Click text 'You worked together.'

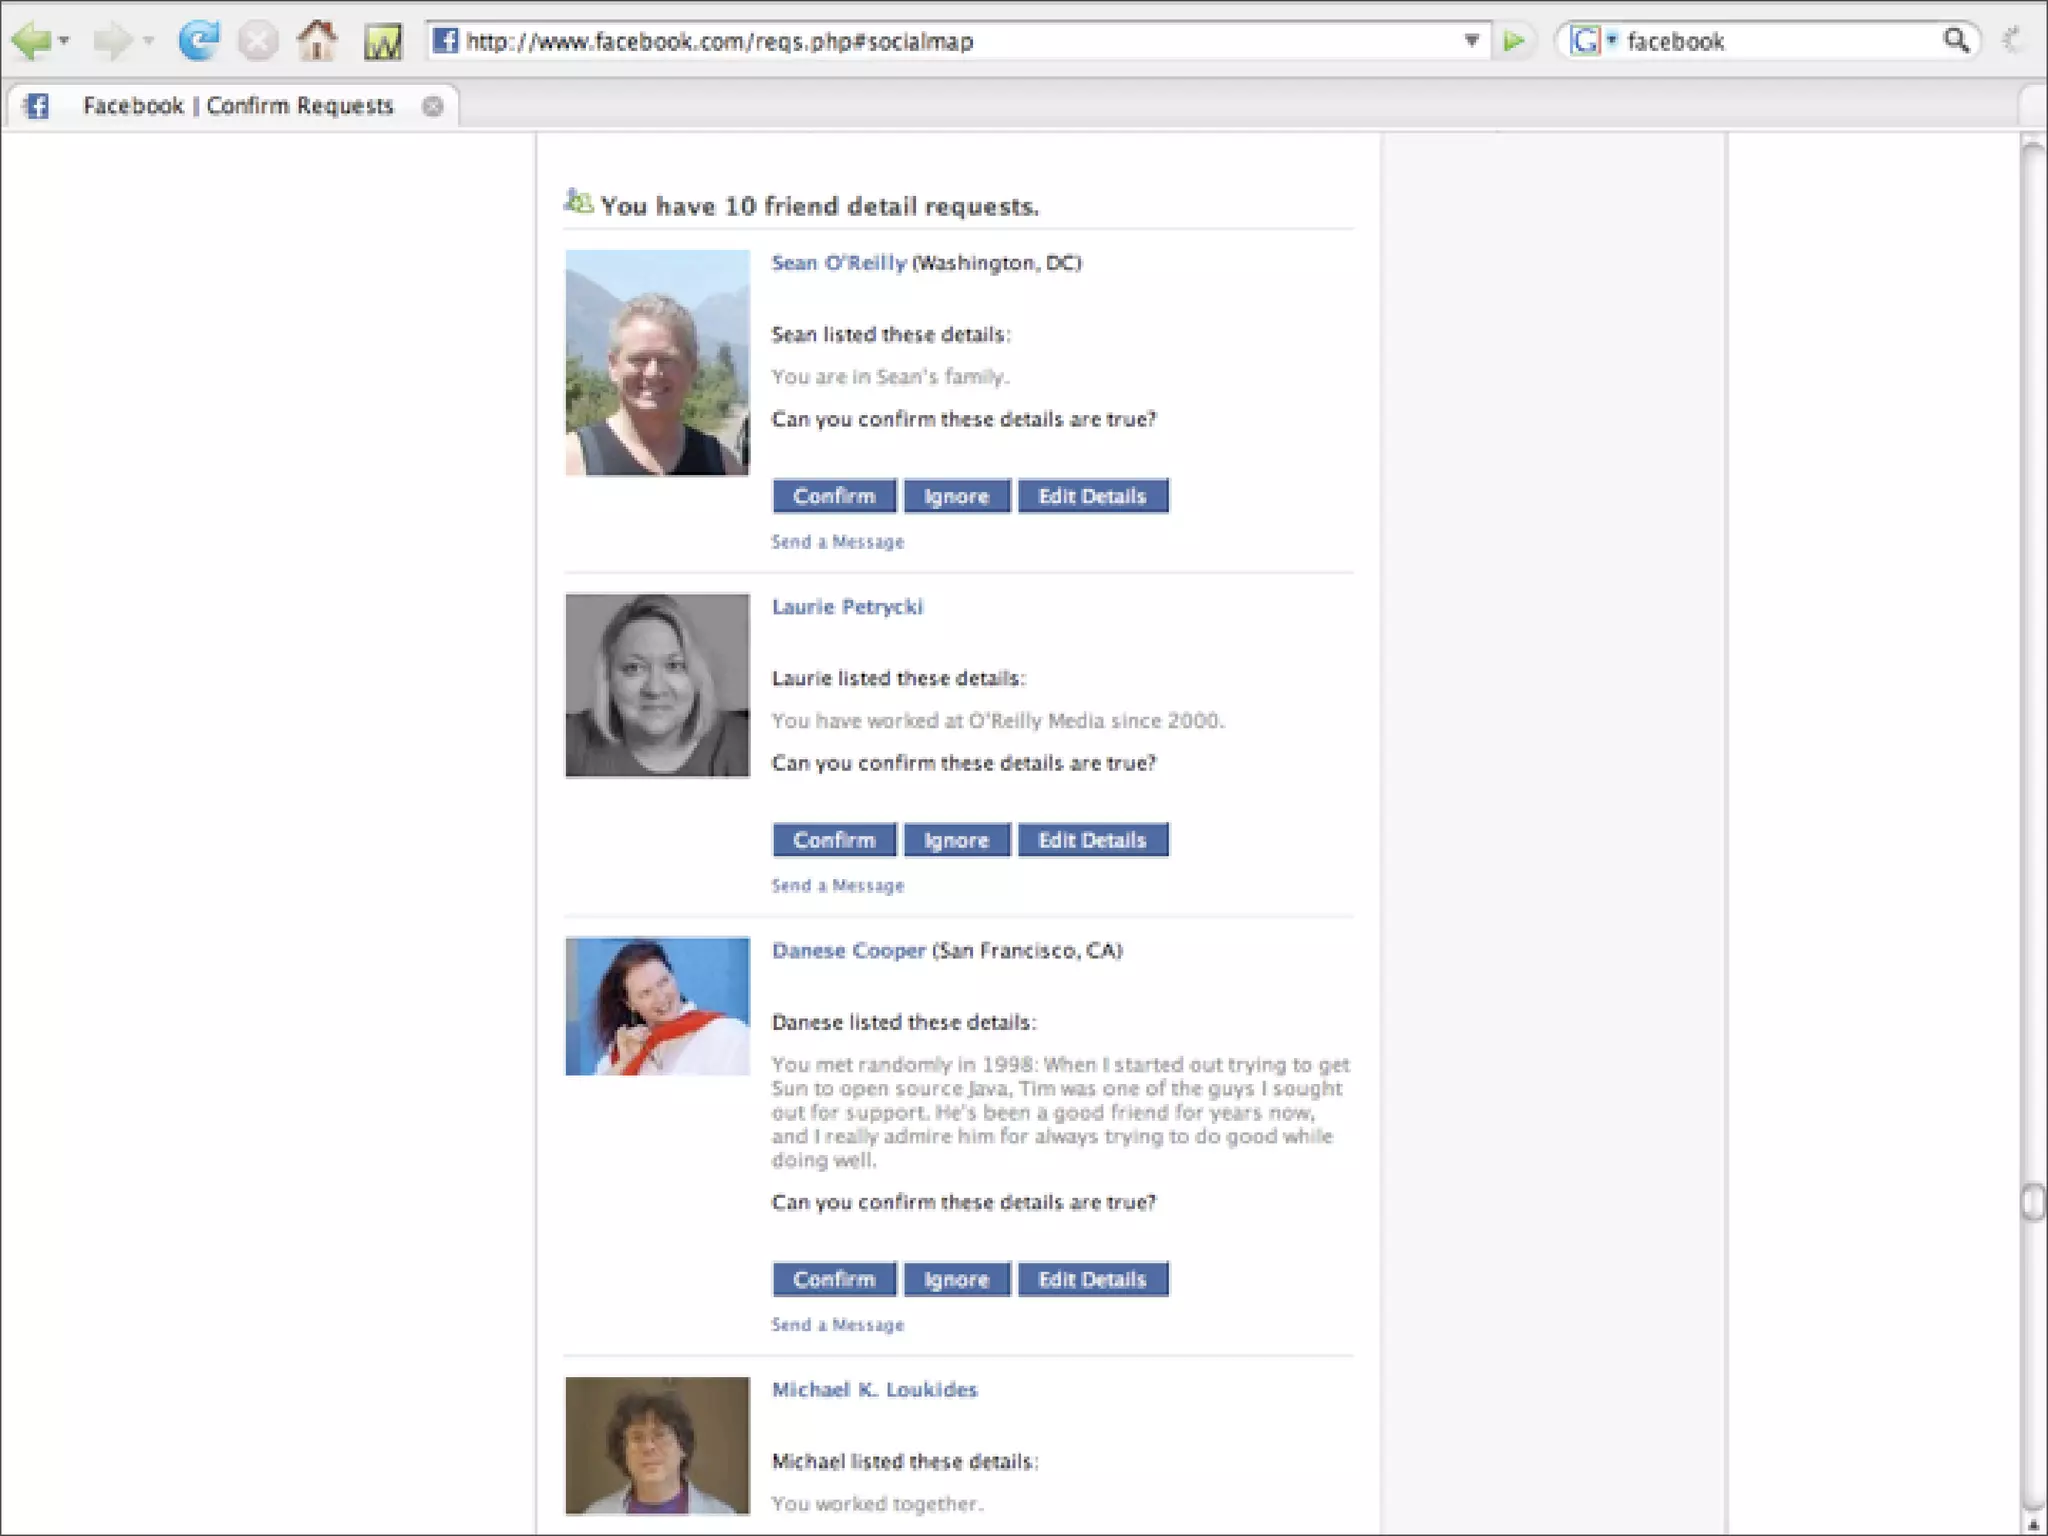[x=877, y=1504]
